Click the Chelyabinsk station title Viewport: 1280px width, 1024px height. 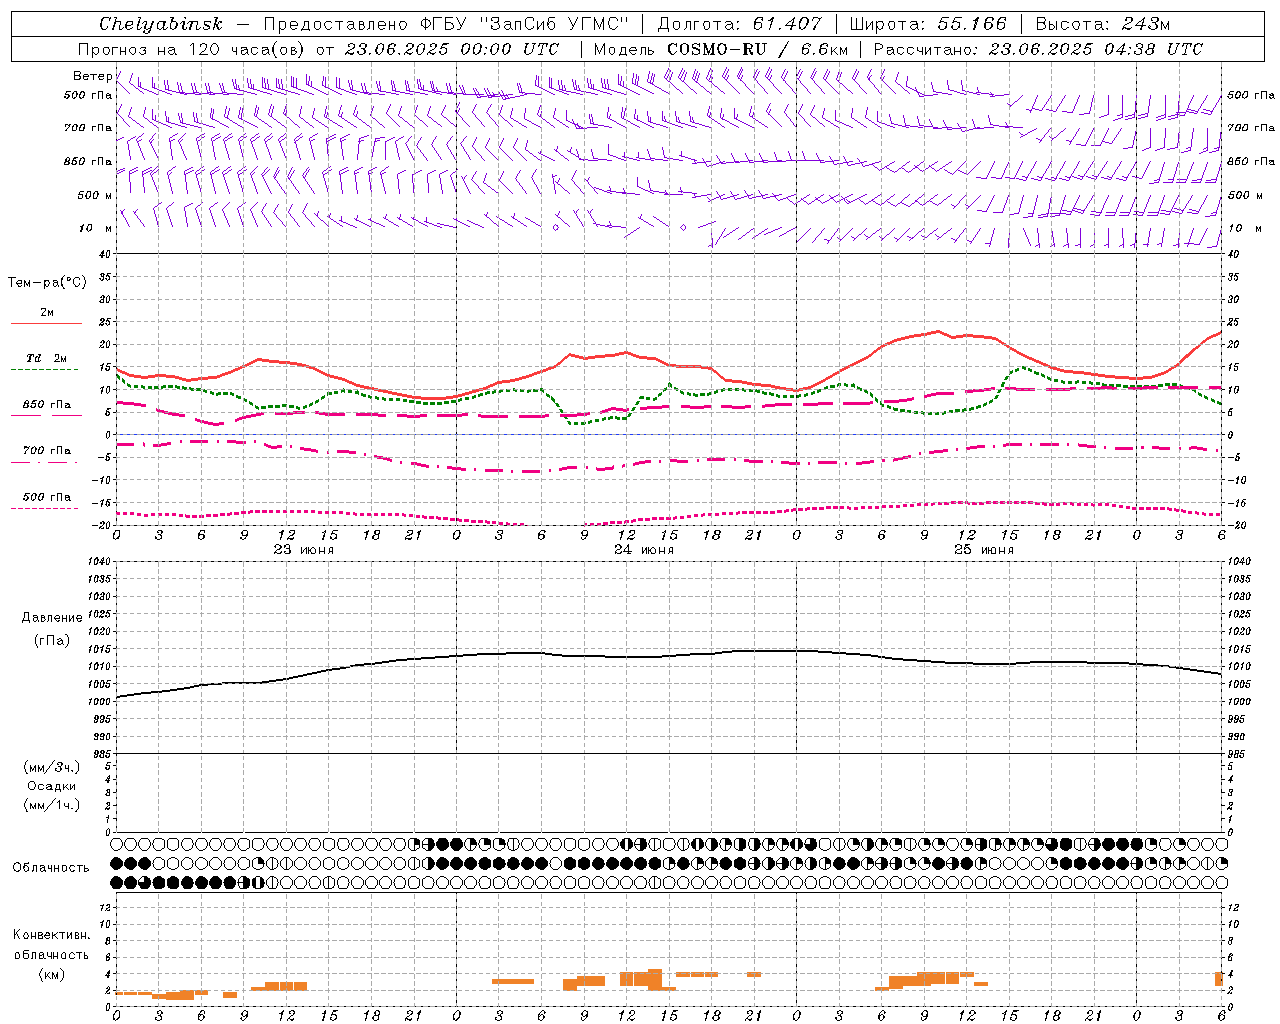(160, 24)
